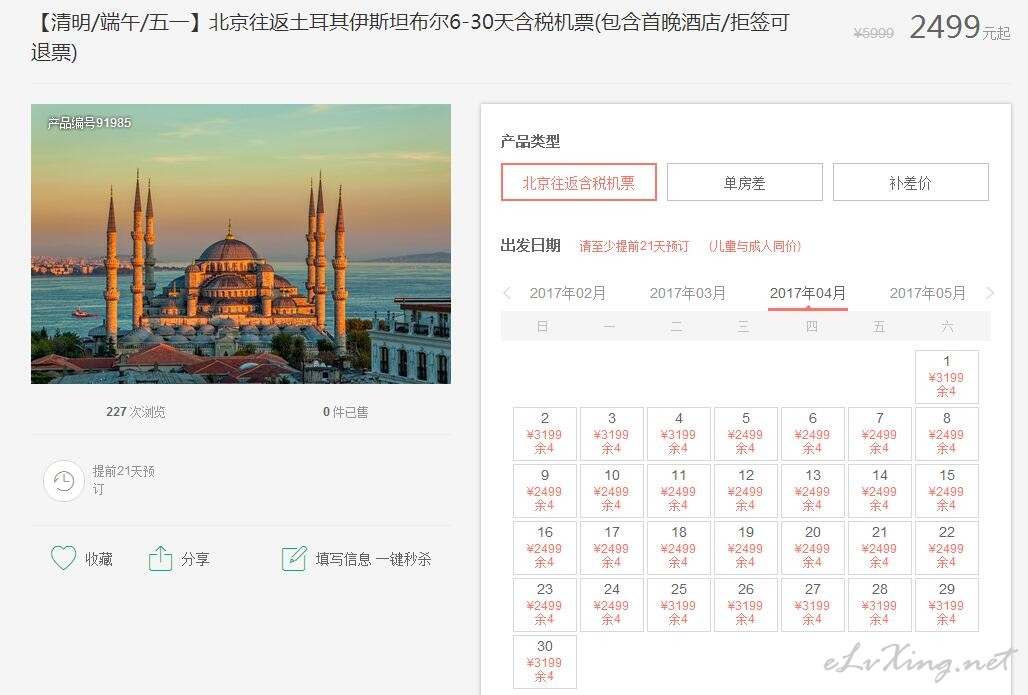
Task: Switch to the 2017年03月 tab
Action: pos(688,293)
